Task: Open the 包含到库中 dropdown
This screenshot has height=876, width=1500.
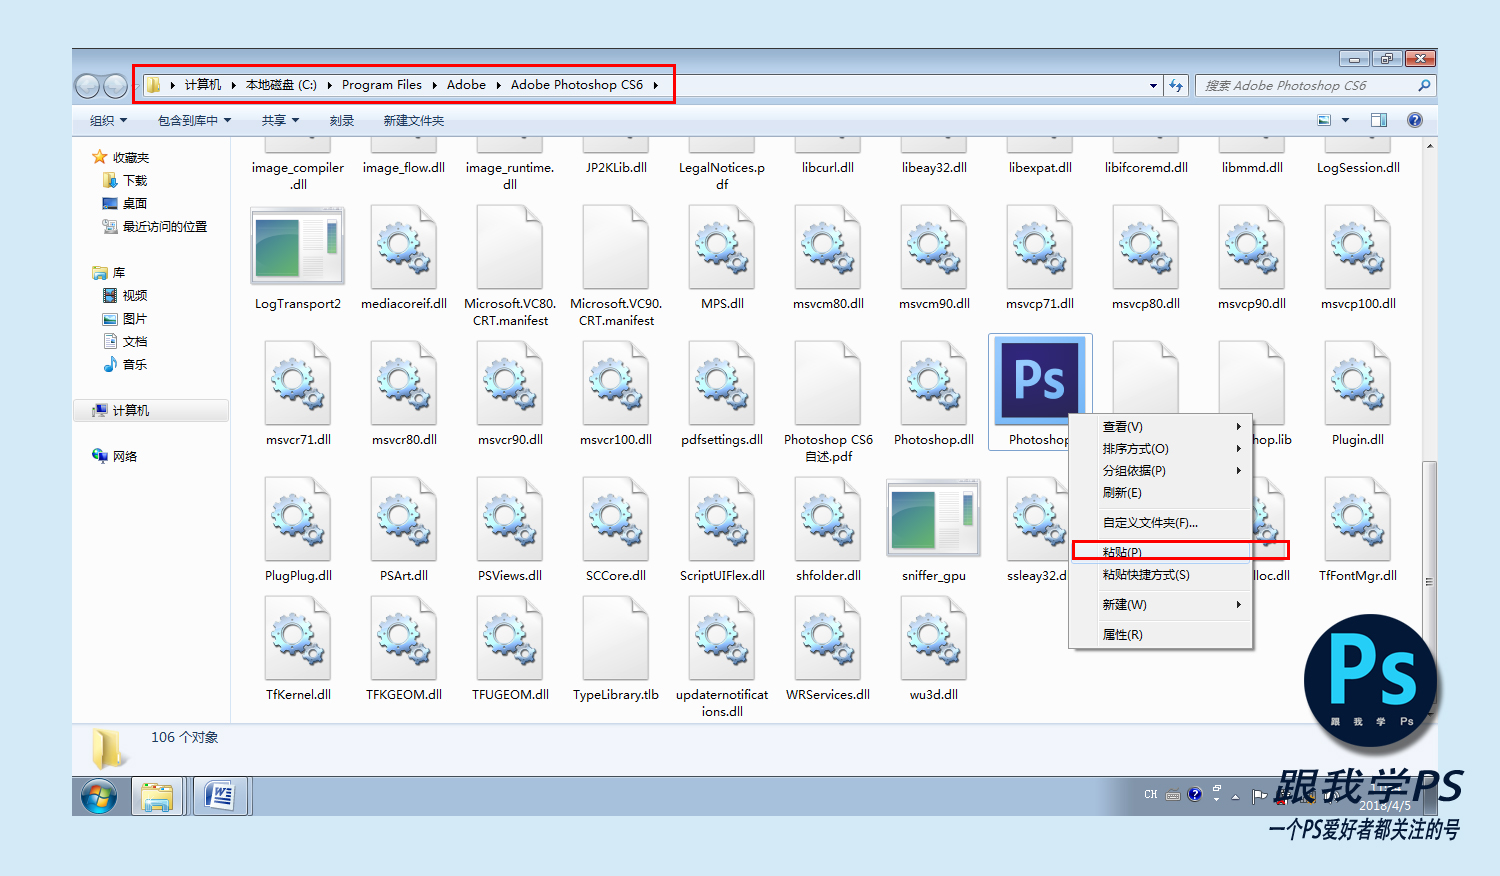Action: click(x=194, y=121)
